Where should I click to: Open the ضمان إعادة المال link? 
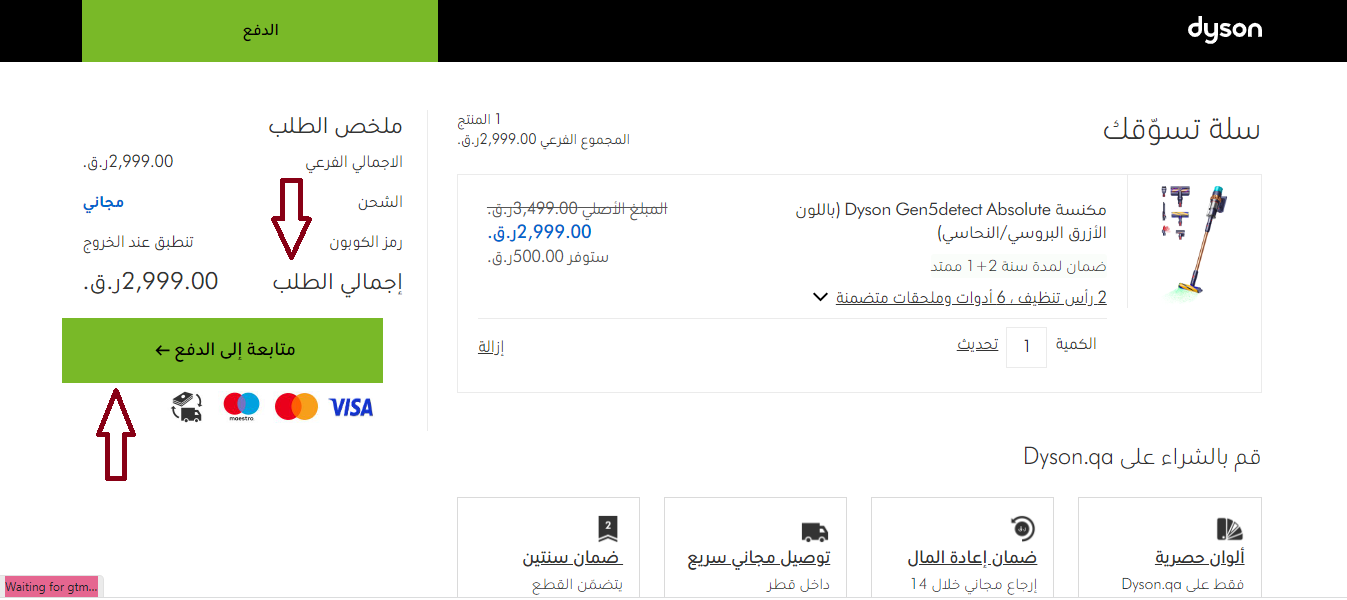click(x=972, y=557)
